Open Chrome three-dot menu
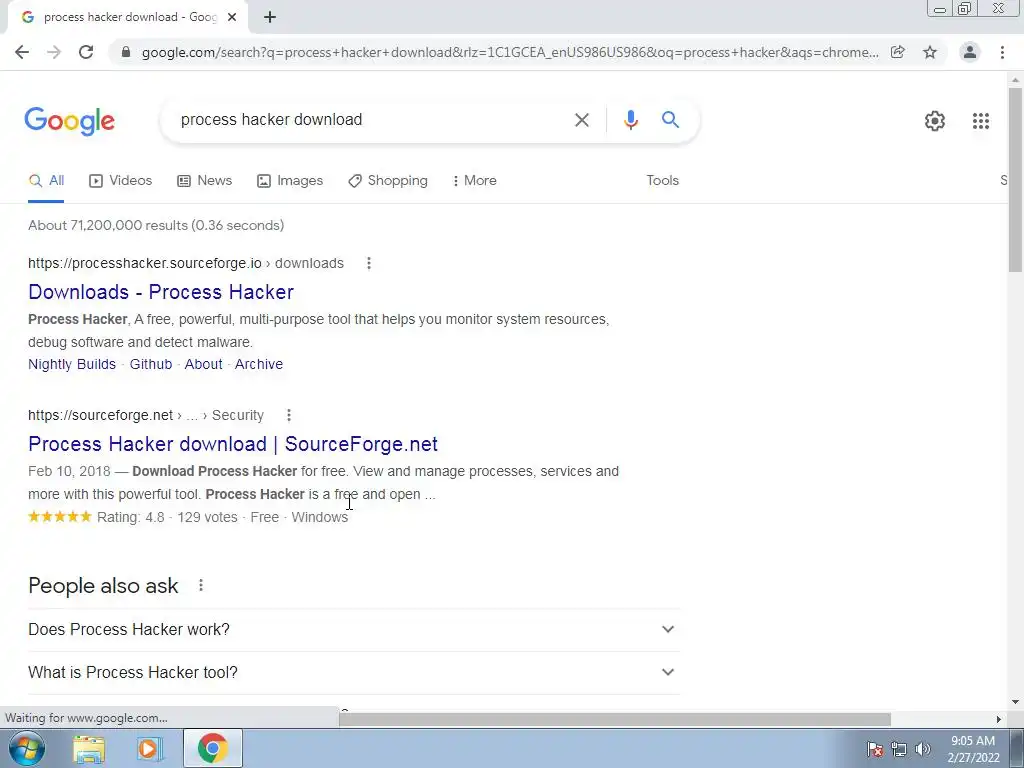This screenshot has width=1024, height=768. click(x=1002, y=52)
